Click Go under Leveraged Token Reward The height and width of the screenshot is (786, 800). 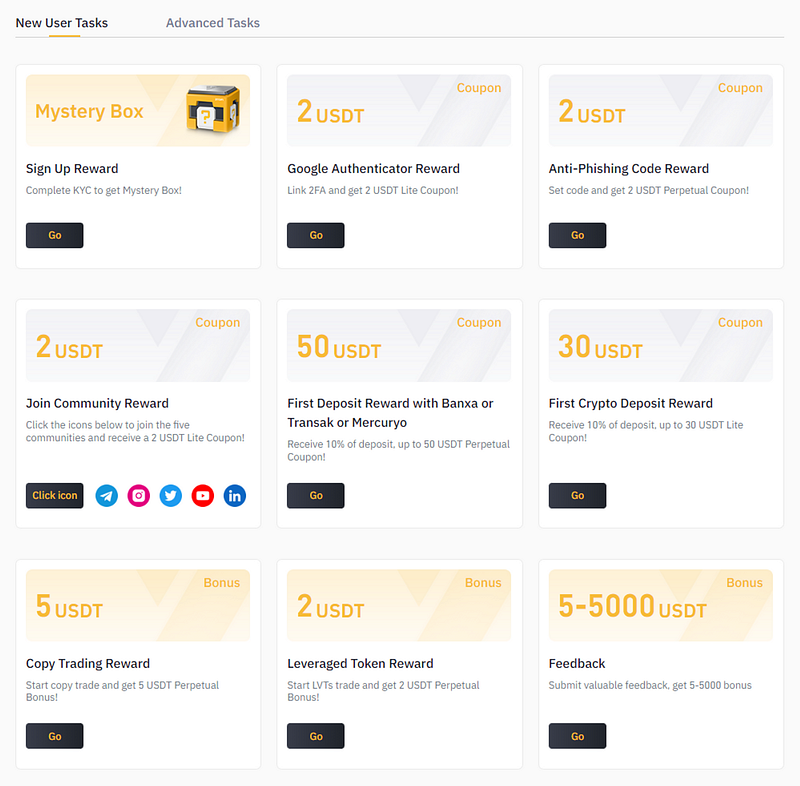tap(315, 736)
